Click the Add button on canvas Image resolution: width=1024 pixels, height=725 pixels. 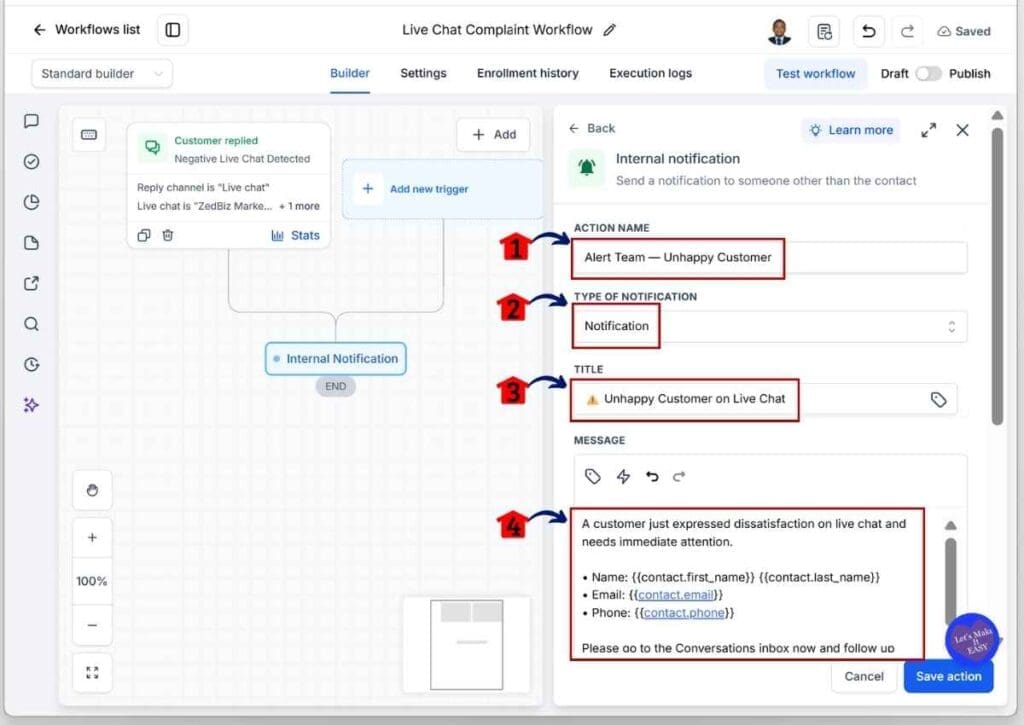[494, 135]
